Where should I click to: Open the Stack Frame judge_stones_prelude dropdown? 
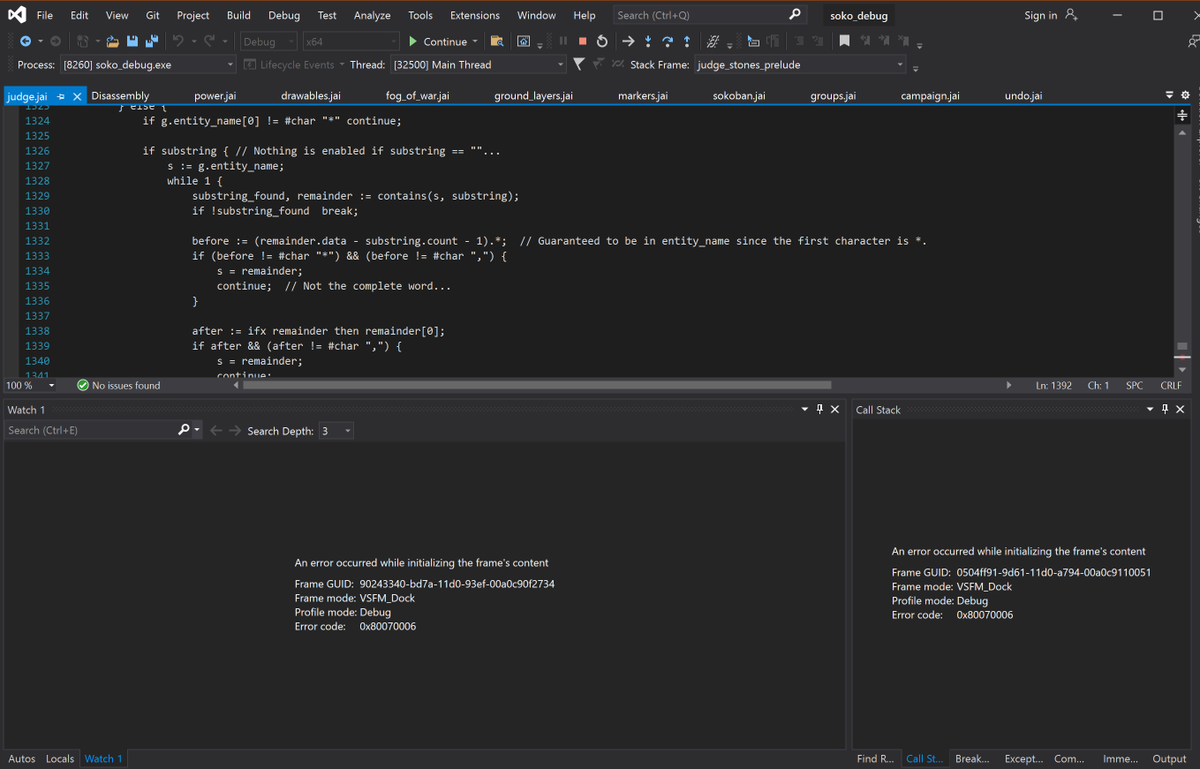(x=799, y=64)
